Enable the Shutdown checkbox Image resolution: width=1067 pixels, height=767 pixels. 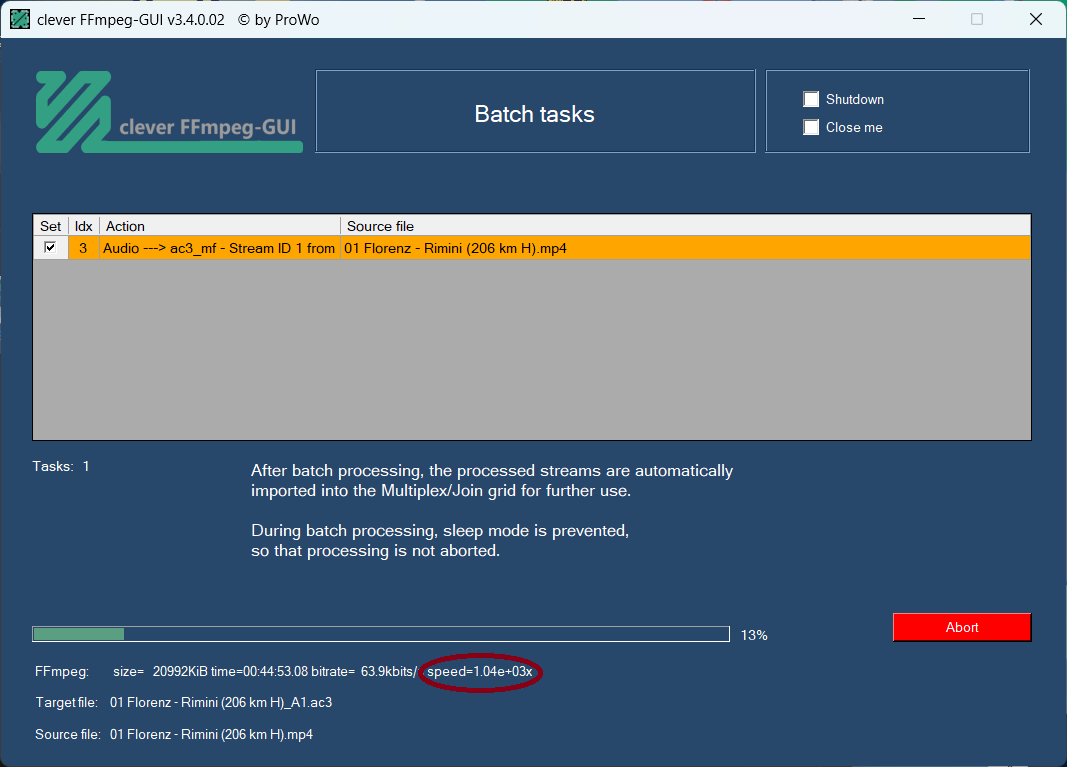pos(811,99)
